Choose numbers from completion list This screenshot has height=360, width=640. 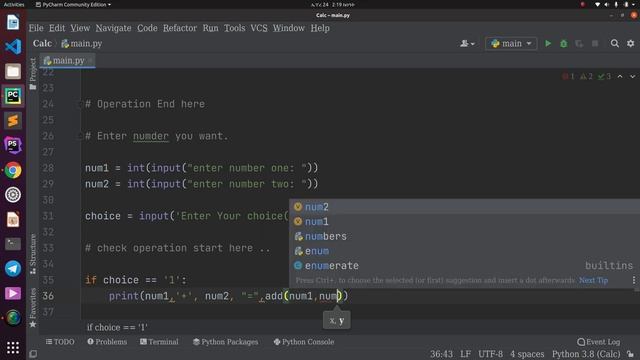coord(464,236)
